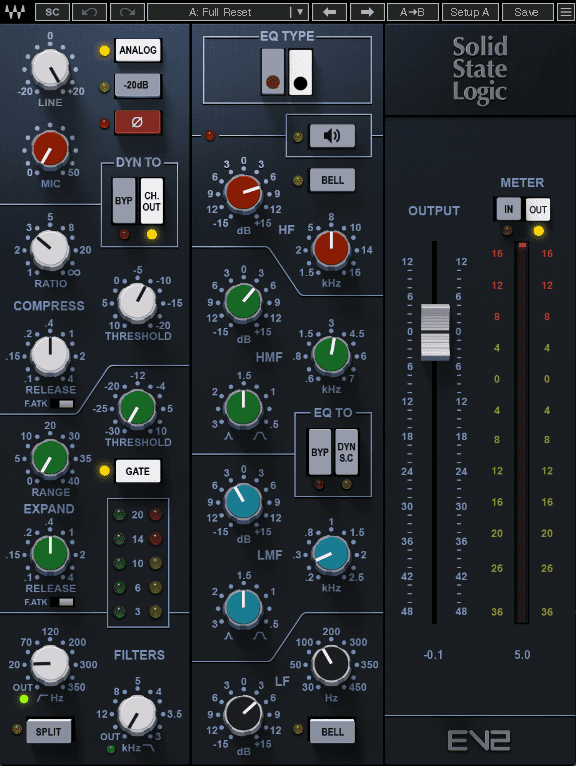
Task: Click the SC sidechain button
Action: [52, 12]
